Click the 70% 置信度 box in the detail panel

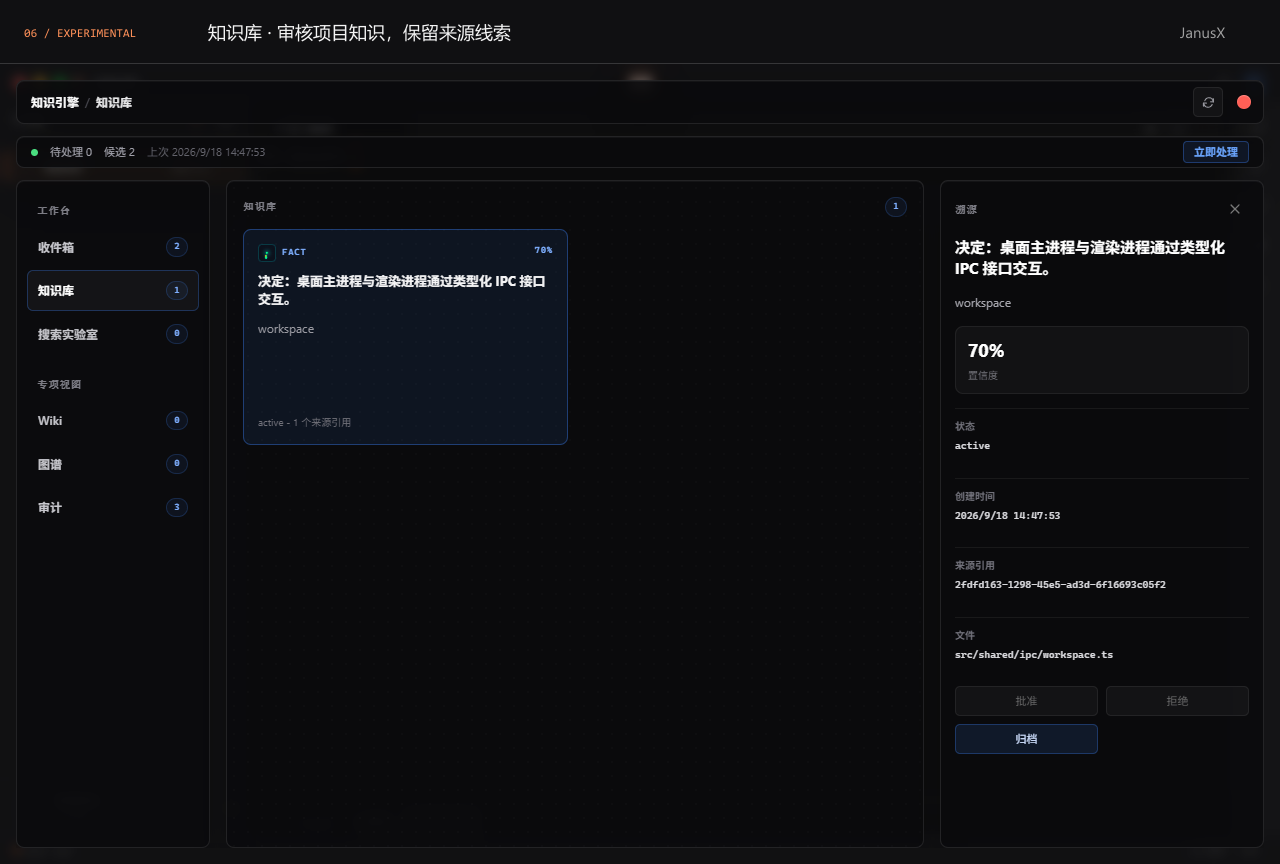coord(1102,360)
